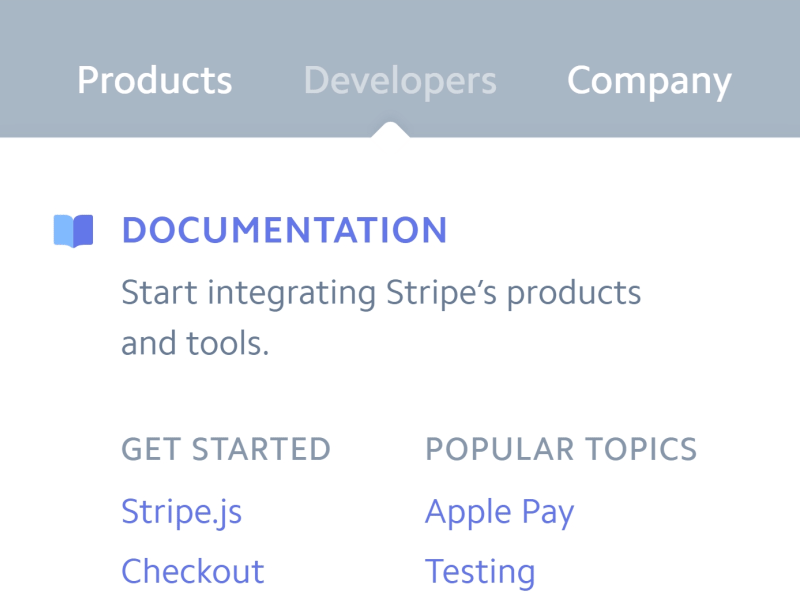Click the GET STARTED section heading
This screenshot has width=800, height=600.
pos(225,449)
